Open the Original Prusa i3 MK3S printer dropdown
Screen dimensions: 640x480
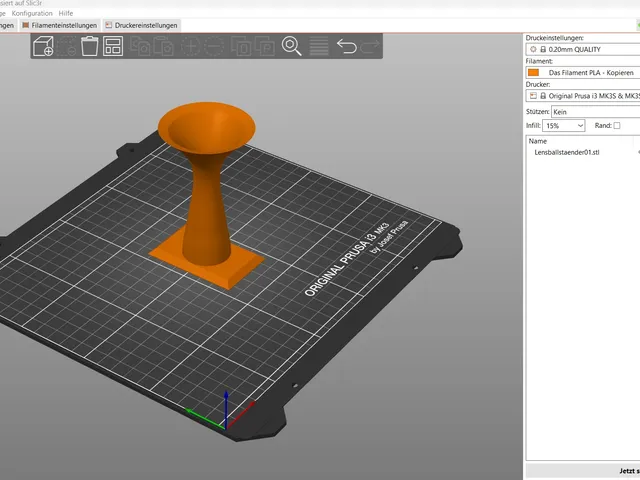coord(583,96)
